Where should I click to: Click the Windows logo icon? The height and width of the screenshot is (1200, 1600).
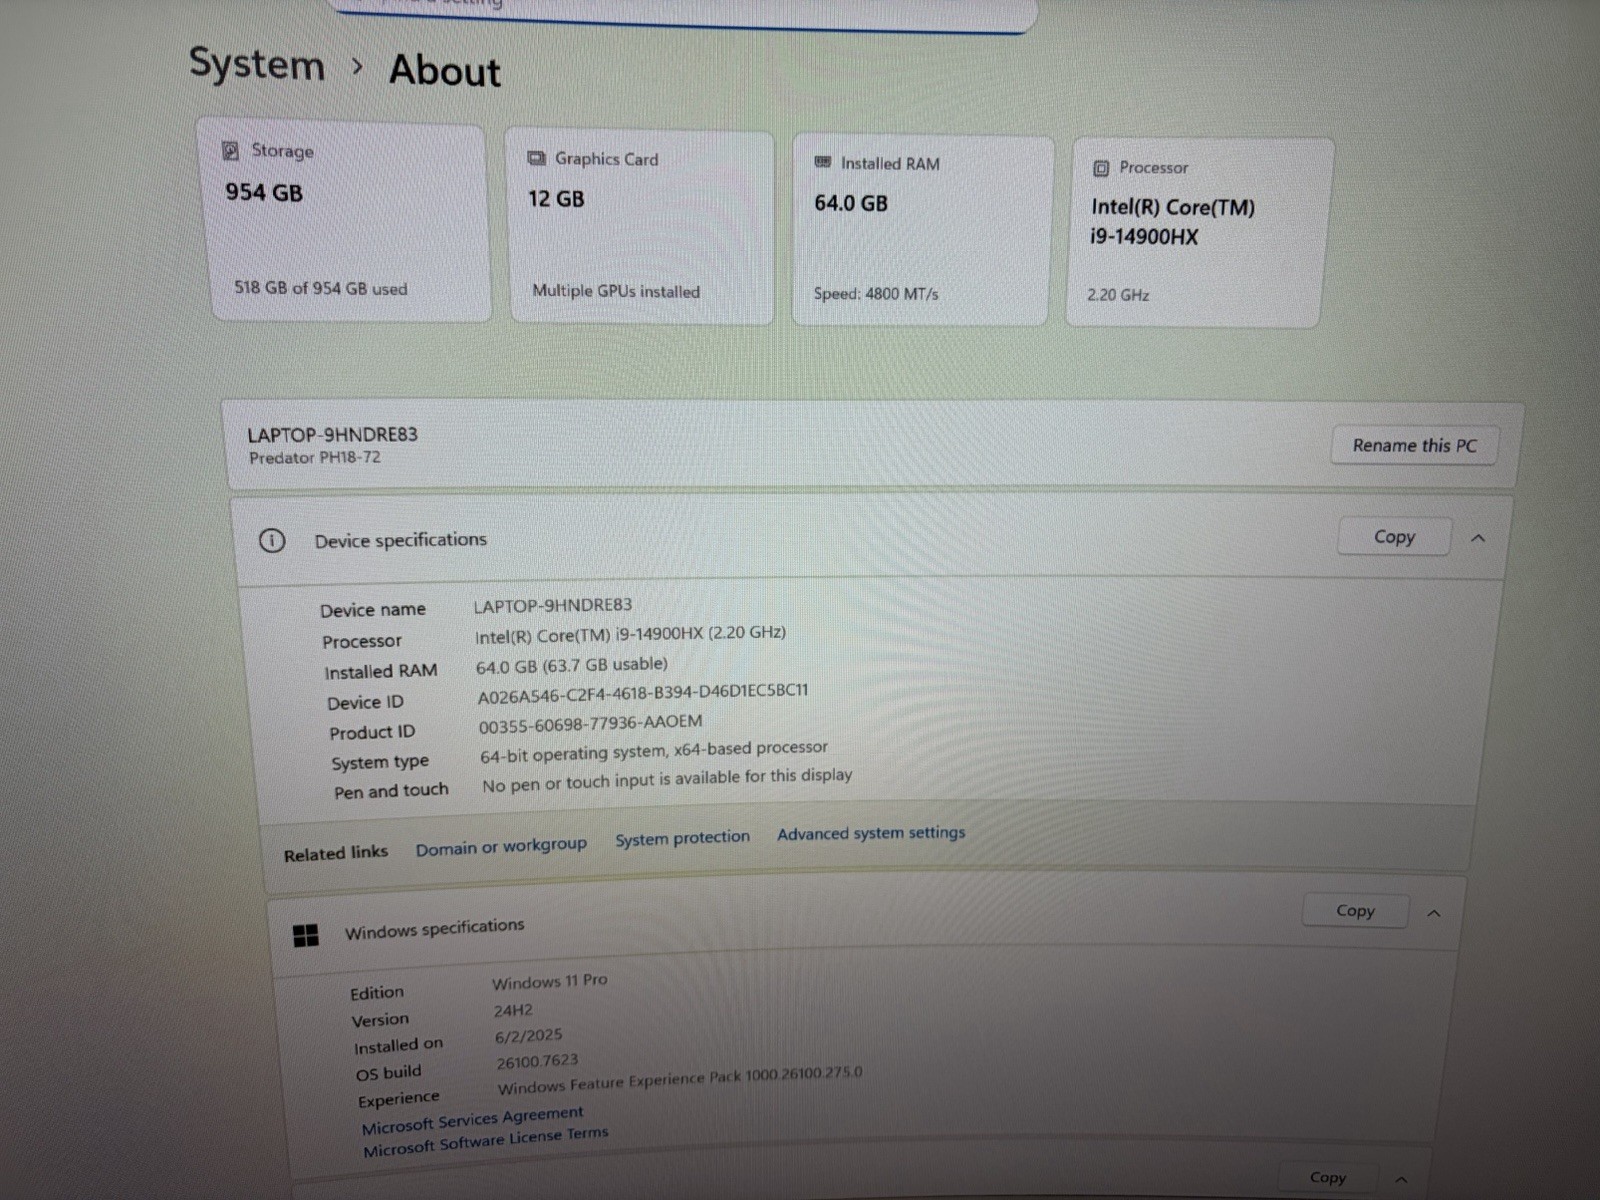306,935
